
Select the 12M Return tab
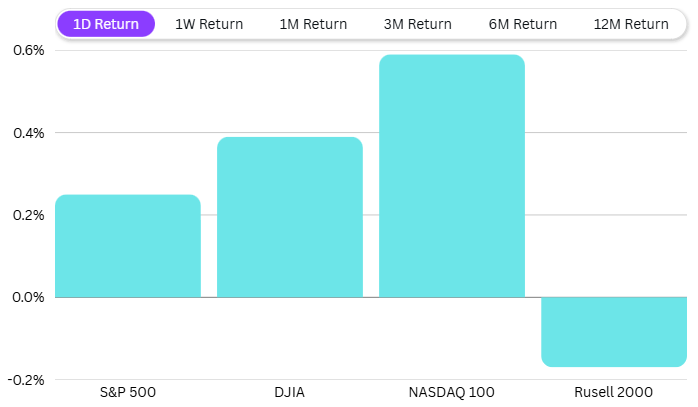tap(631, 24)
